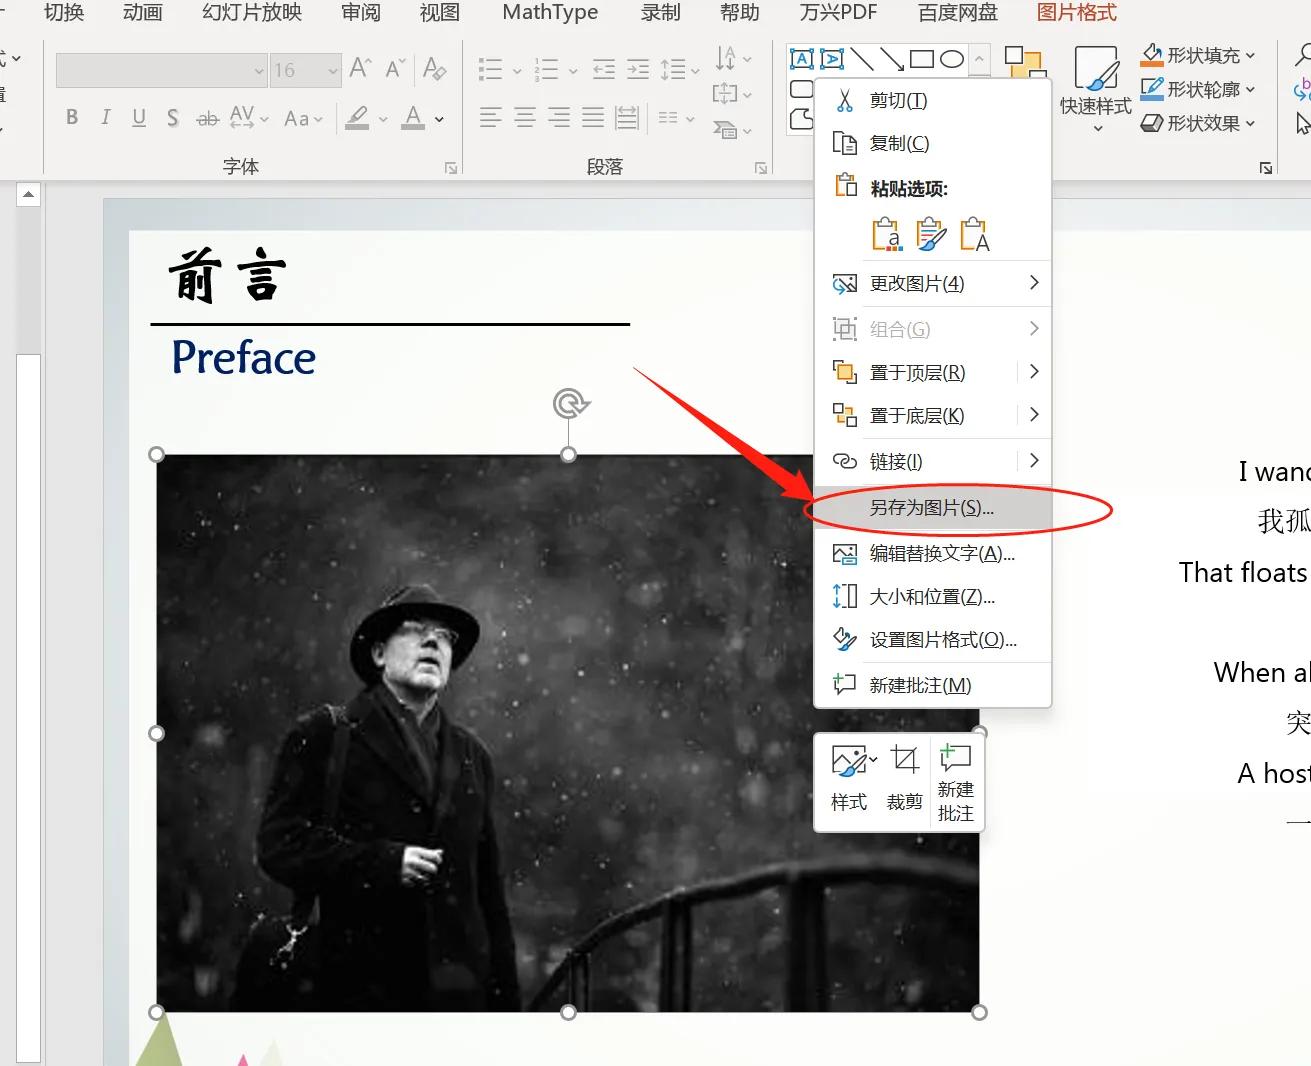
Task: Open the change case Aa dropdown
Action: pyautogui.click(x=303, y=118)
